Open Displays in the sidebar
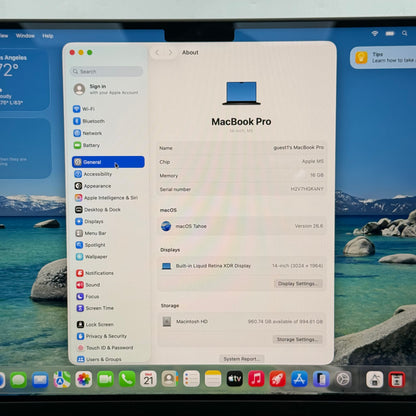This screenshot has width=416, height=416. (x=89, y=221)
